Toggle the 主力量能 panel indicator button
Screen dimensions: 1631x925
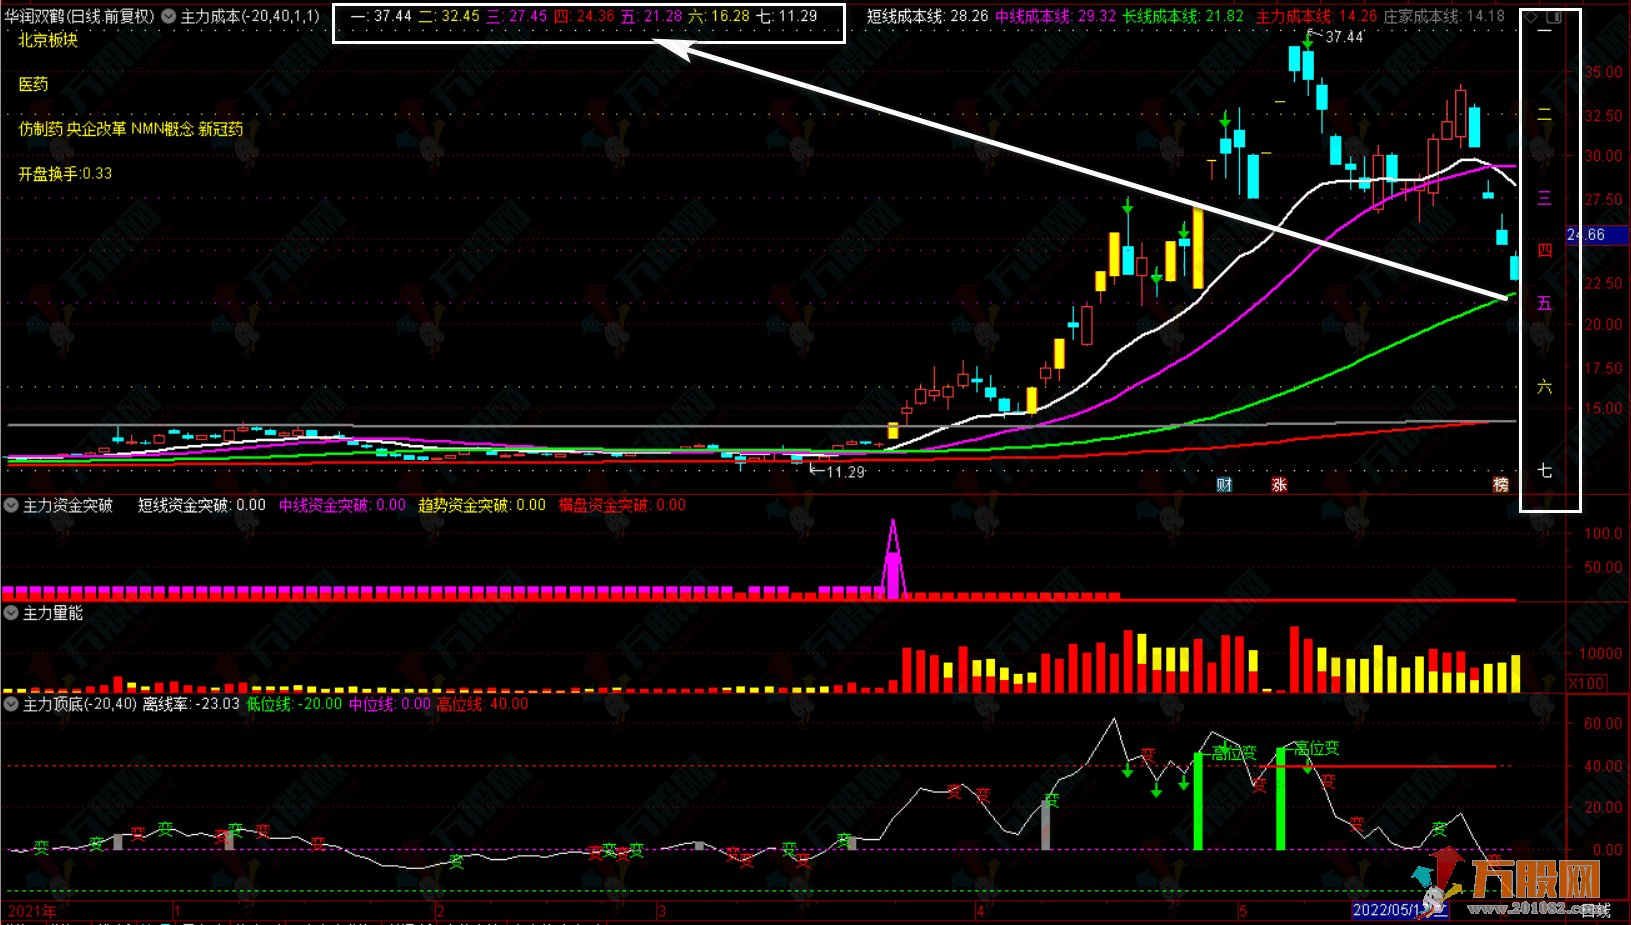pyautogui.click(x=12, y=613)
